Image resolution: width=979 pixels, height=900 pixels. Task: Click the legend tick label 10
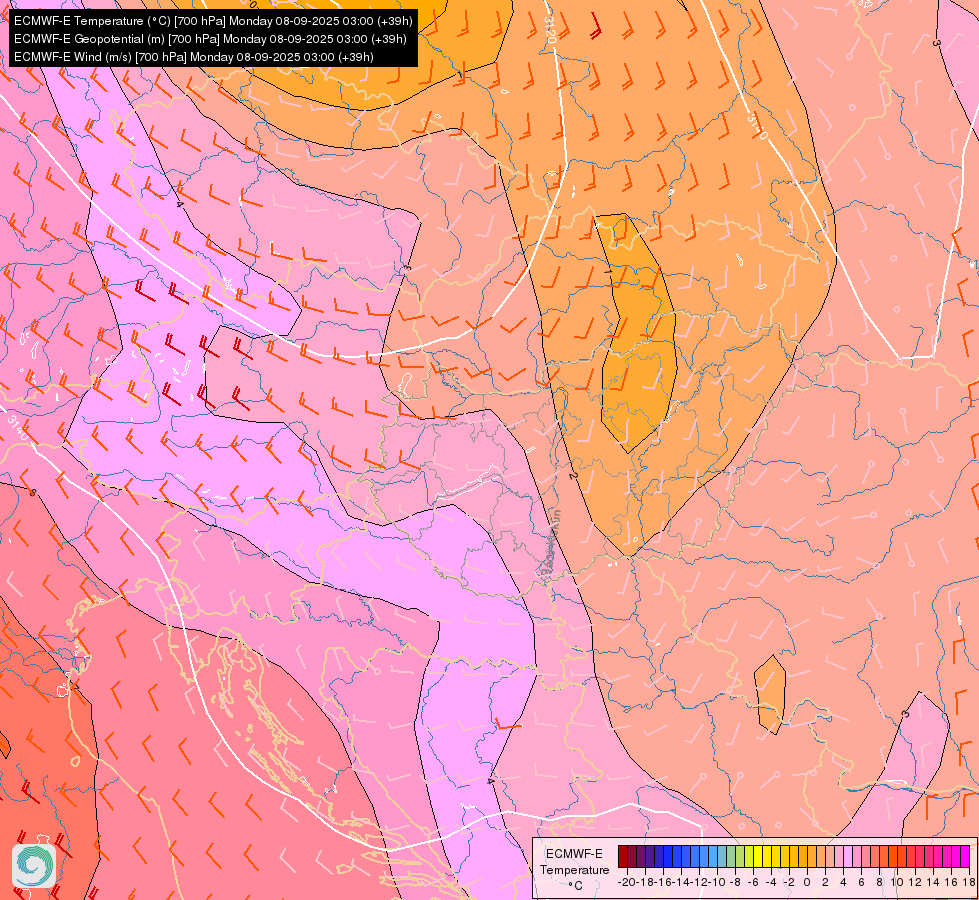(897, 882)
